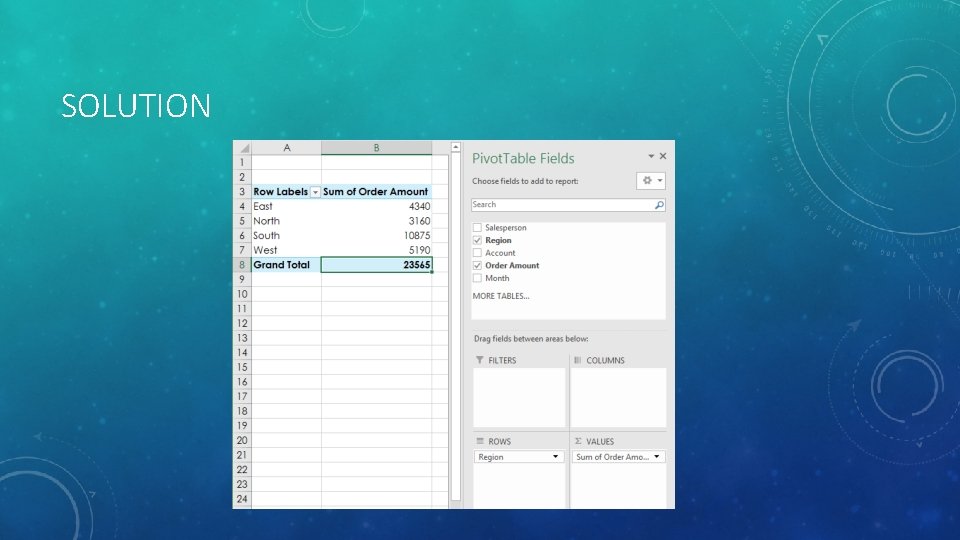
Task: Select the cell with value 4340
Action: 377,206
